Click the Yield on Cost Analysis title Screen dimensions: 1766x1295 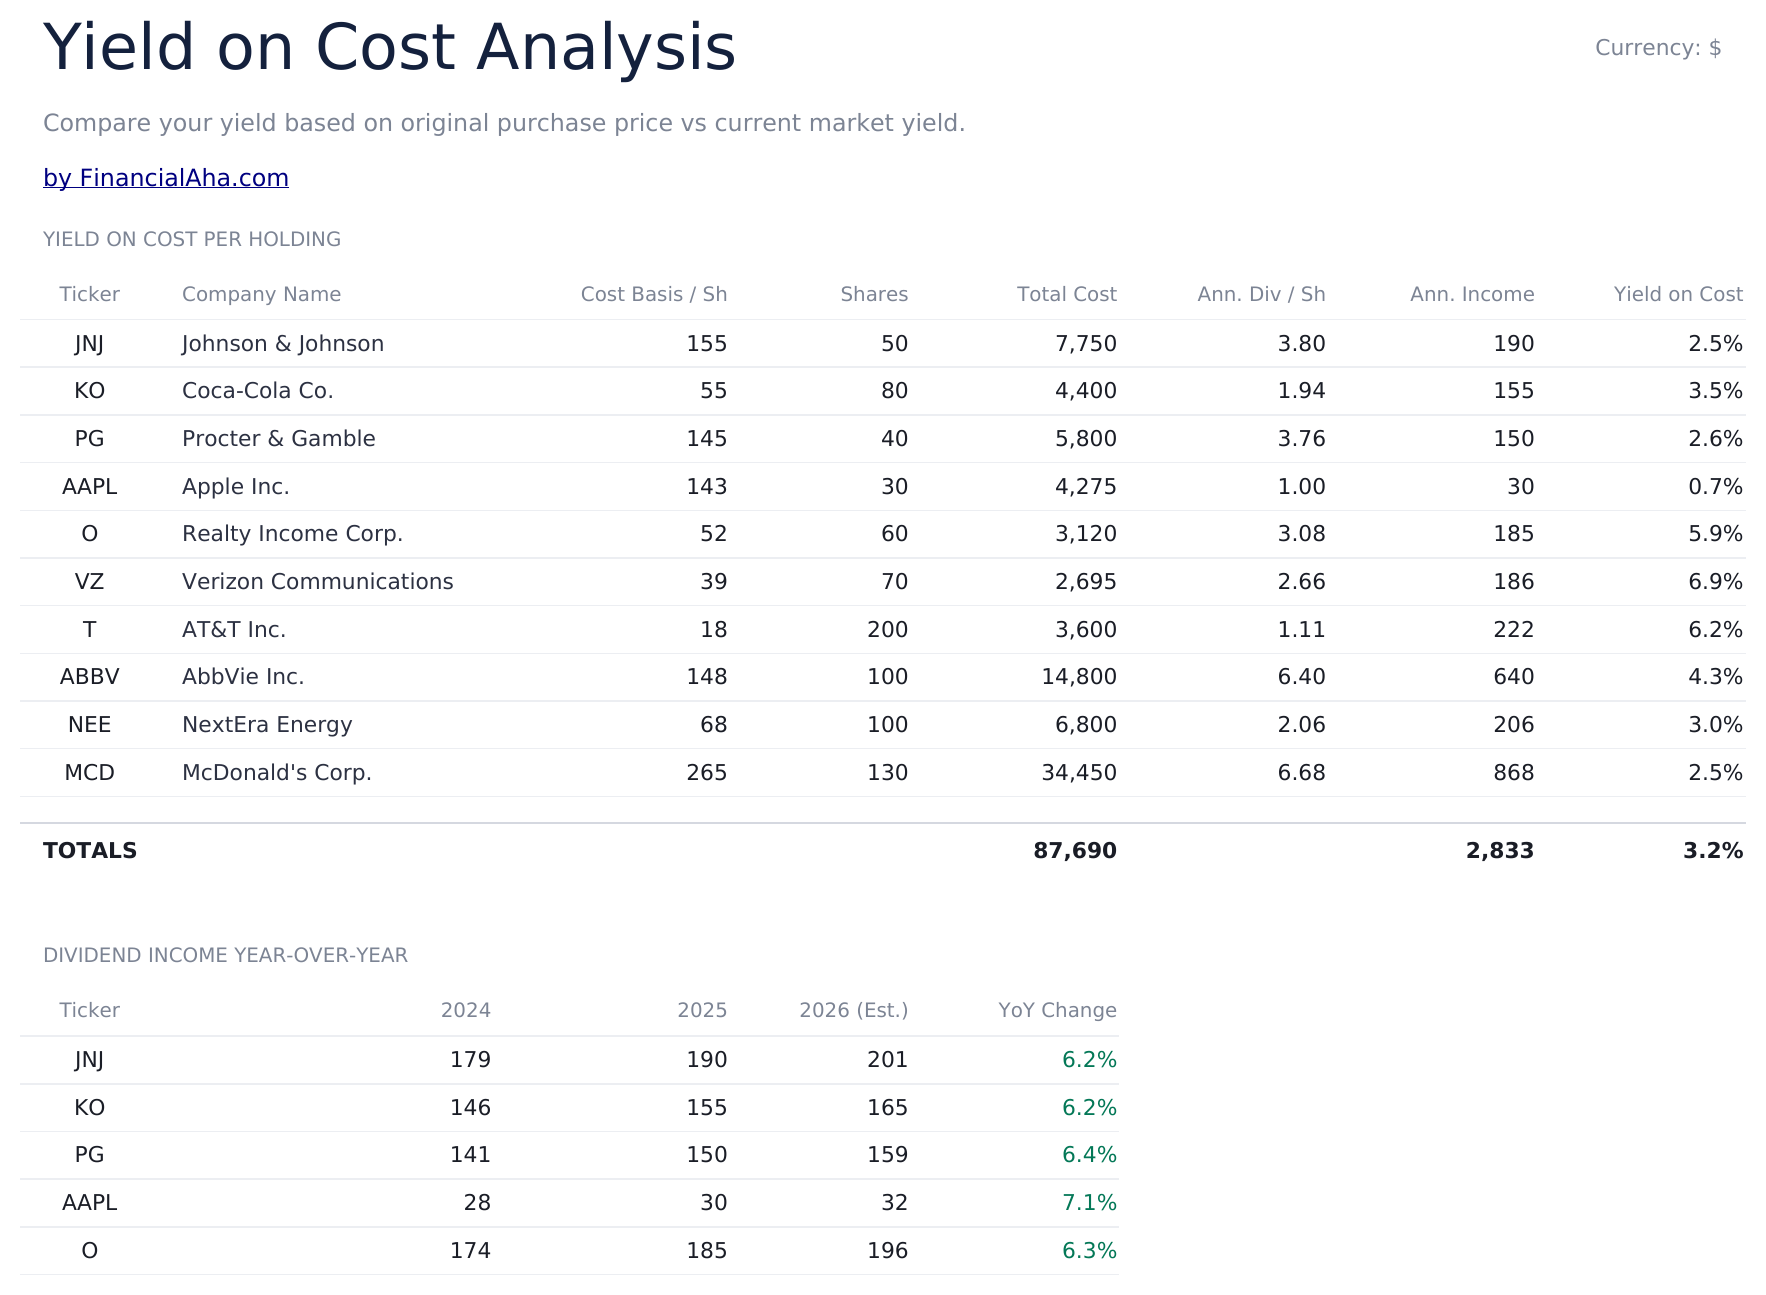389,48
